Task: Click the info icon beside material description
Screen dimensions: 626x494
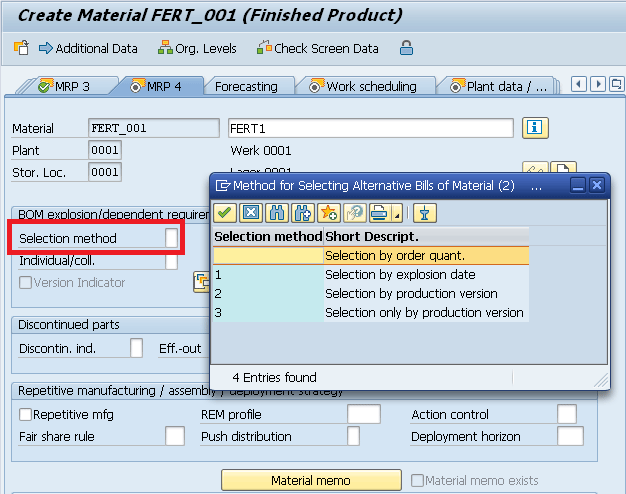Action: 537,127
